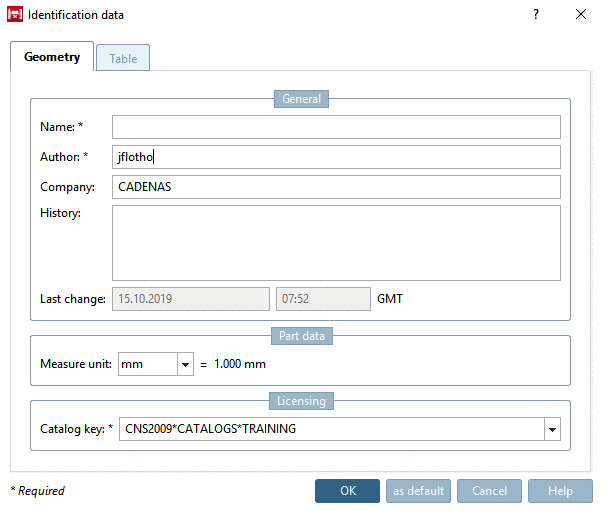The height and width of the screenshot is (511, 603).
Task: Close the Identification data dialog
Action: [x=581, y=15]
